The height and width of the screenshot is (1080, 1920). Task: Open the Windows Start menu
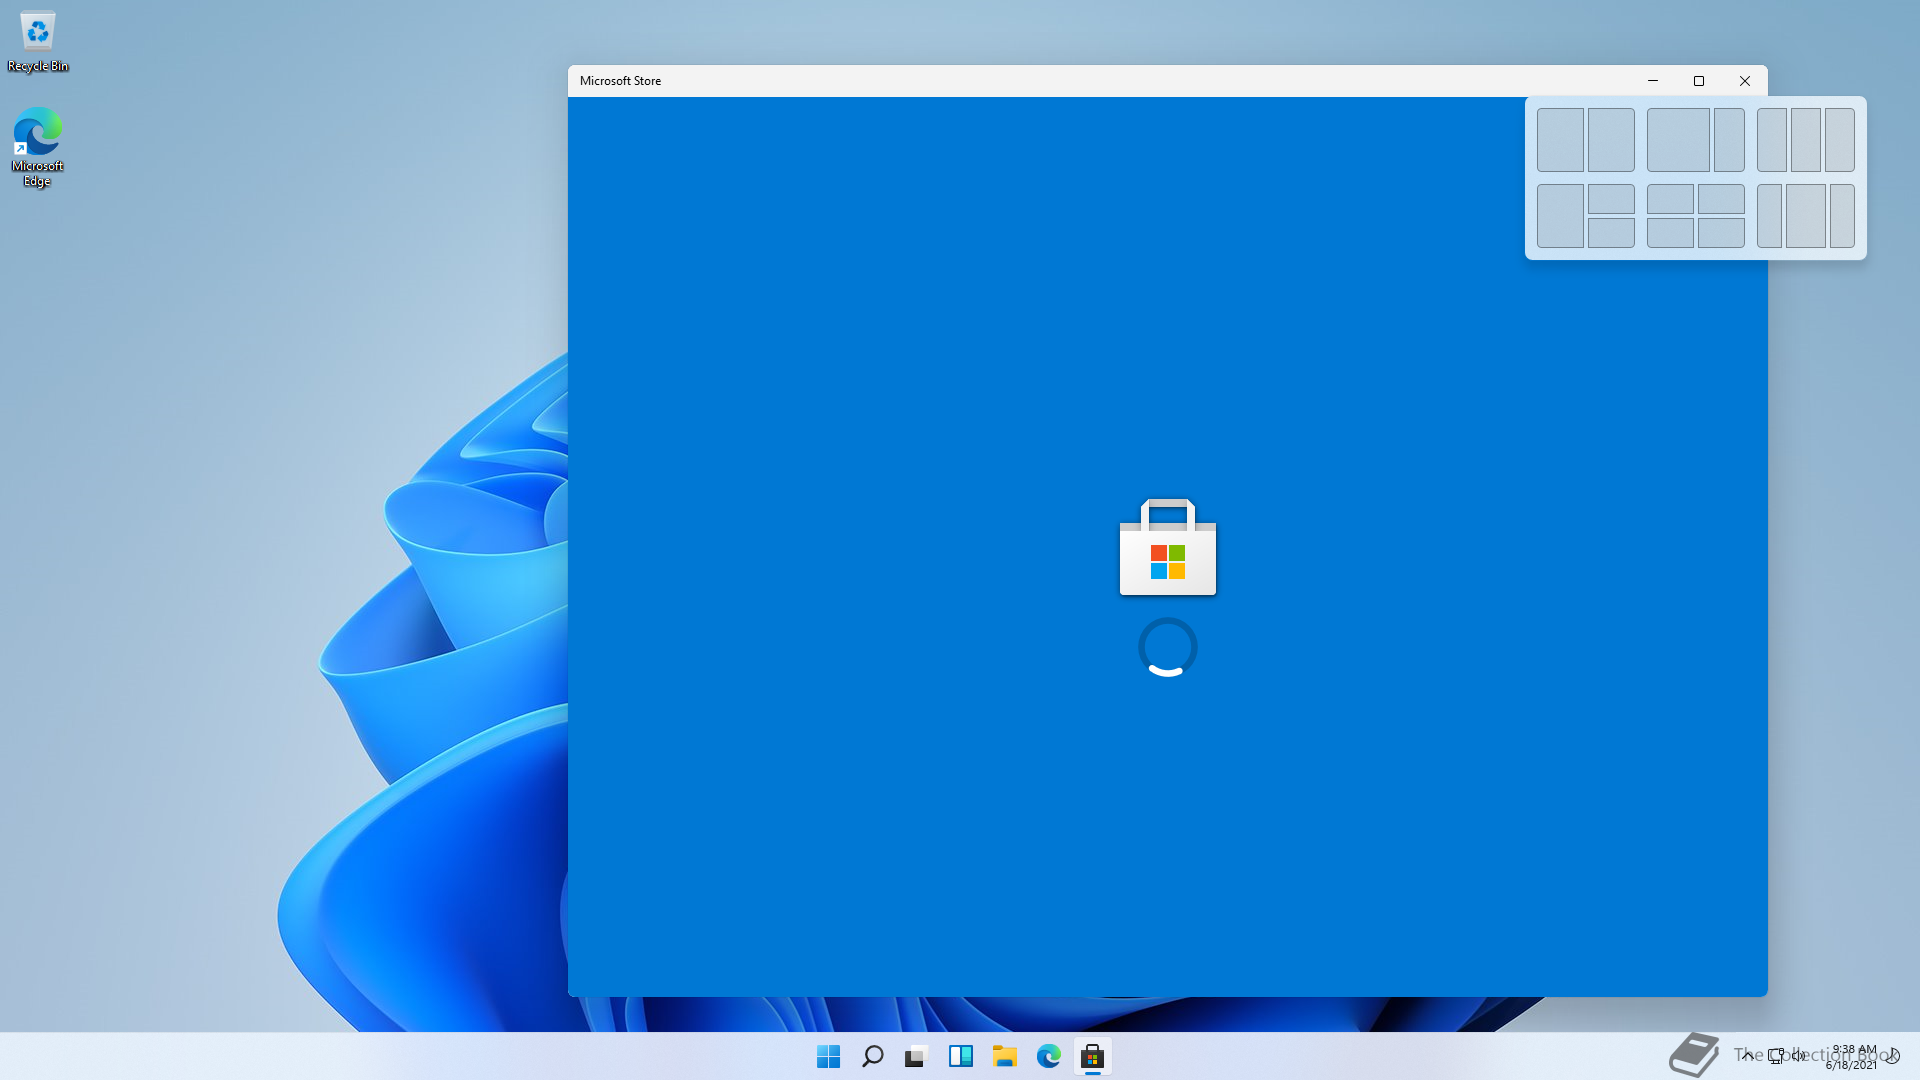point(828,1056)
